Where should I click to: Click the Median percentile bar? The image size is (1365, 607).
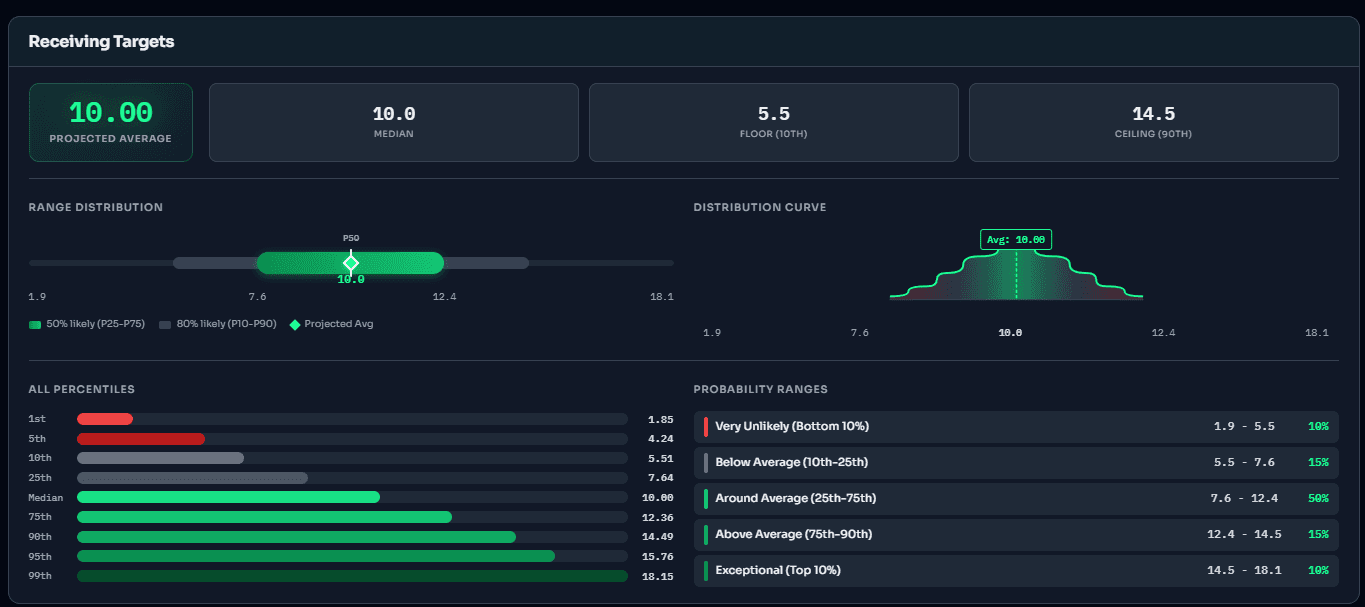click(x=228, y=497)
